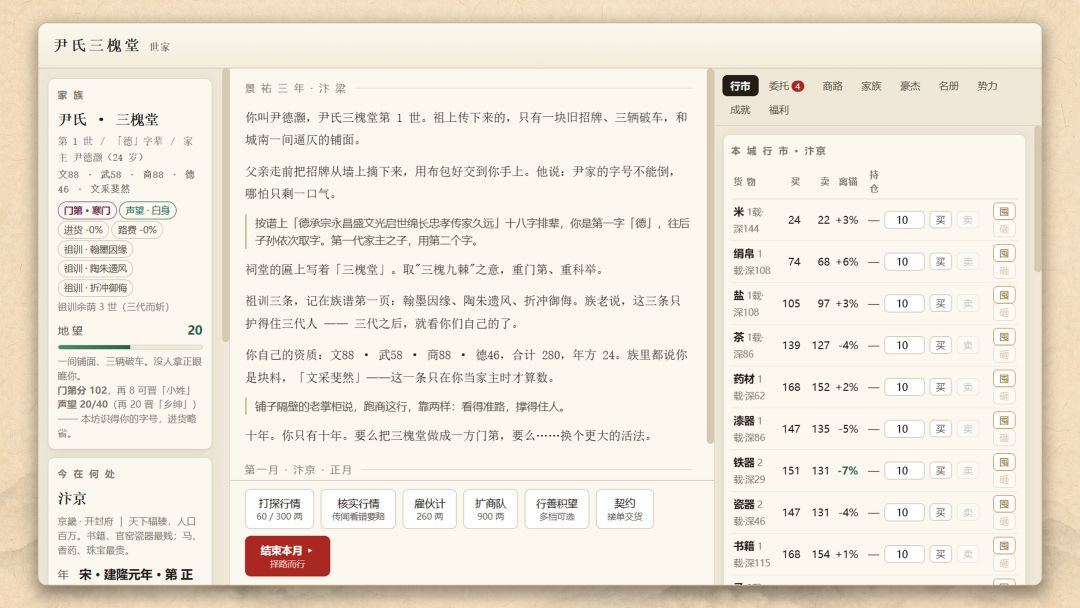This screenshot has width=1080, height=608.
Task: Buy 铁器 using its 买 button
Action: [x=940, y=471]
